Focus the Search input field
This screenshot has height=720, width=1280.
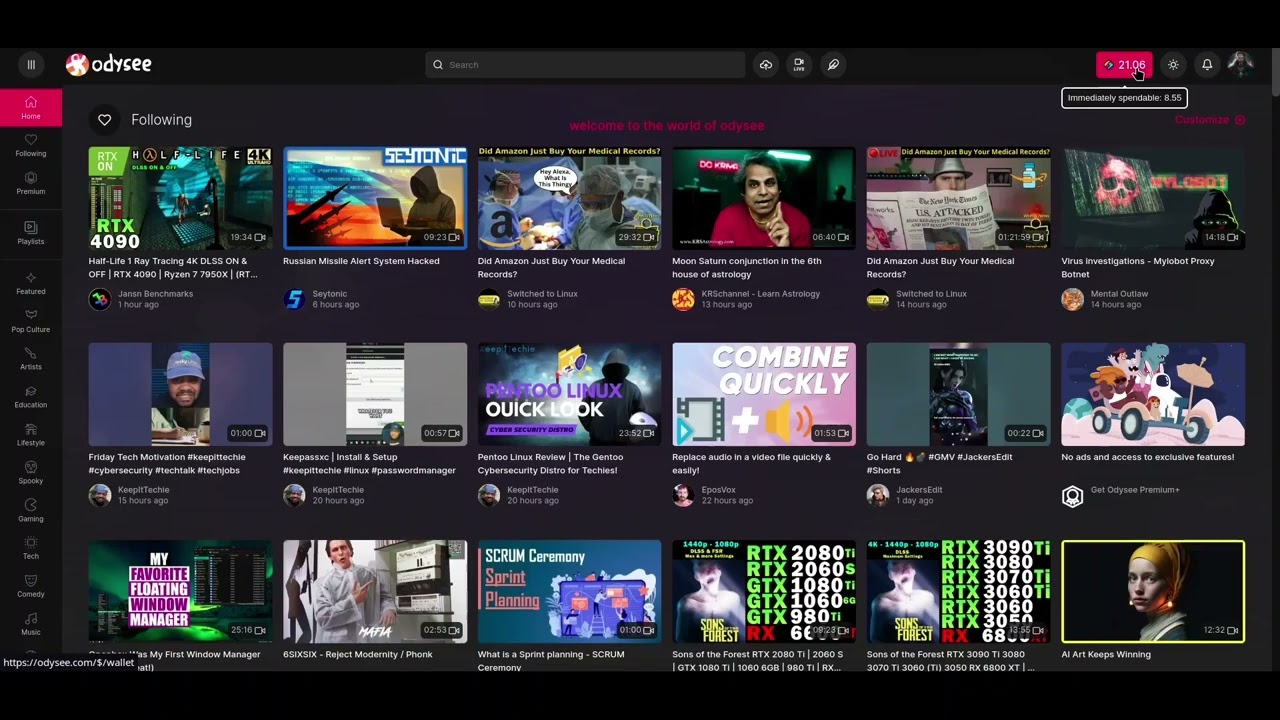point(585,65)
